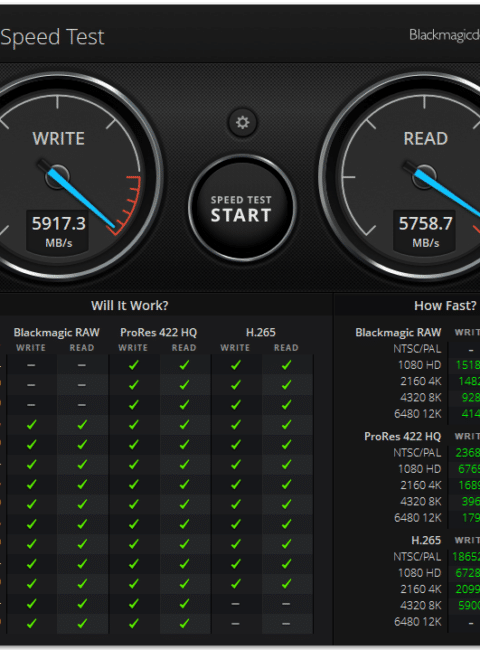480x650 pixels.
Task: Click 6480 12K under How Fast Blackmagic RAW
Action: pyautogui.click(x=418, y=414)
